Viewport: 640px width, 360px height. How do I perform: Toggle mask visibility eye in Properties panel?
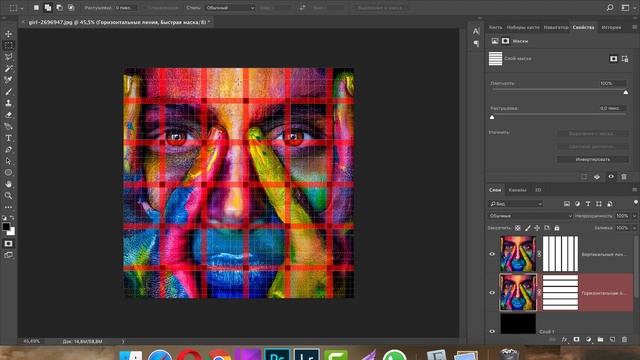coord(611,177)
